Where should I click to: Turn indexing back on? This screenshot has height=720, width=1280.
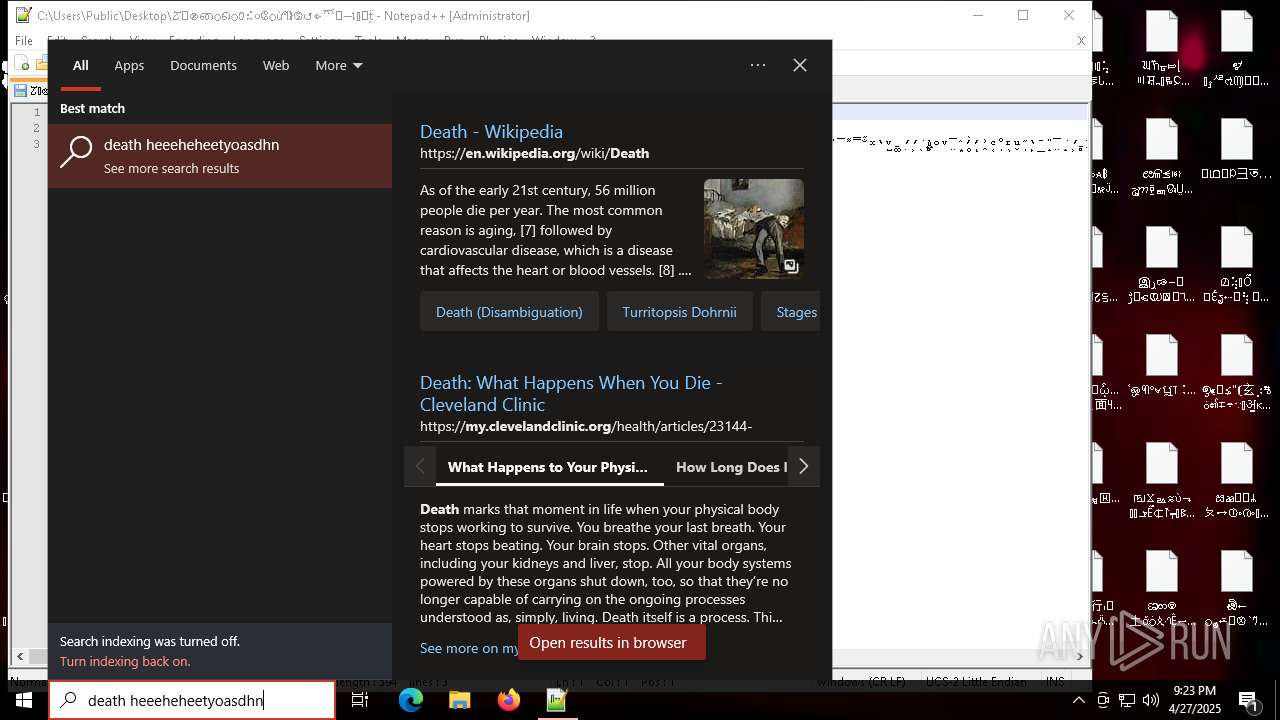125,661
